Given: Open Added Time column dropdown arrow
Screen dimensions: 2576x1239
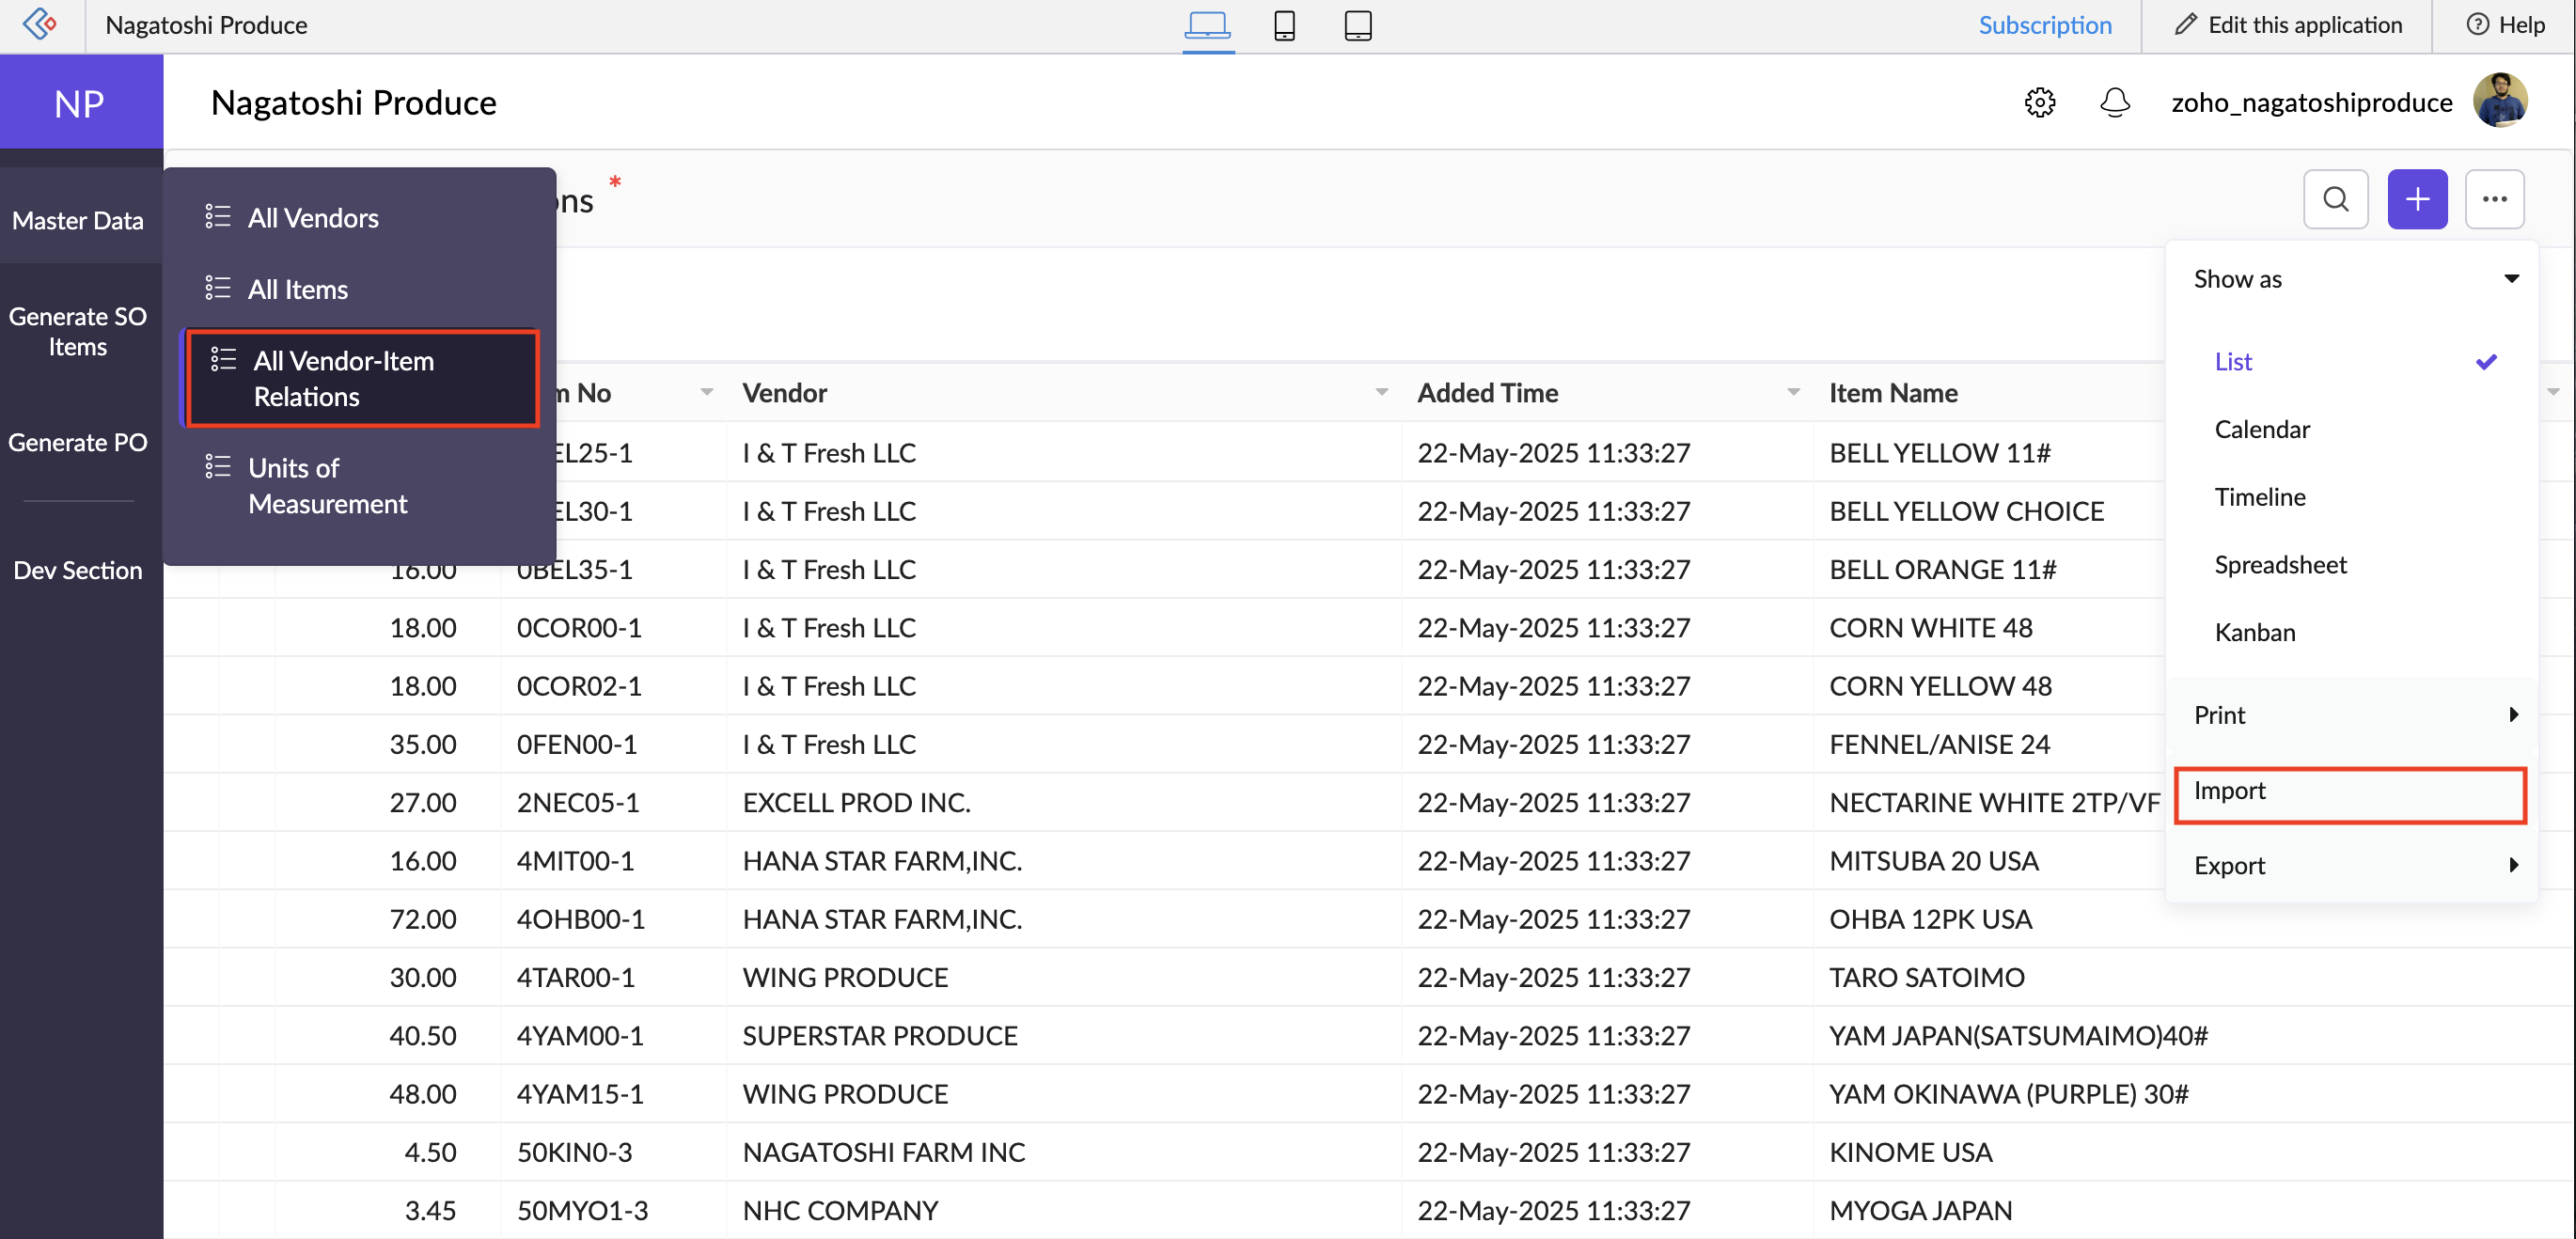Looking at the screenshot, I should [x=1793, y=392].
